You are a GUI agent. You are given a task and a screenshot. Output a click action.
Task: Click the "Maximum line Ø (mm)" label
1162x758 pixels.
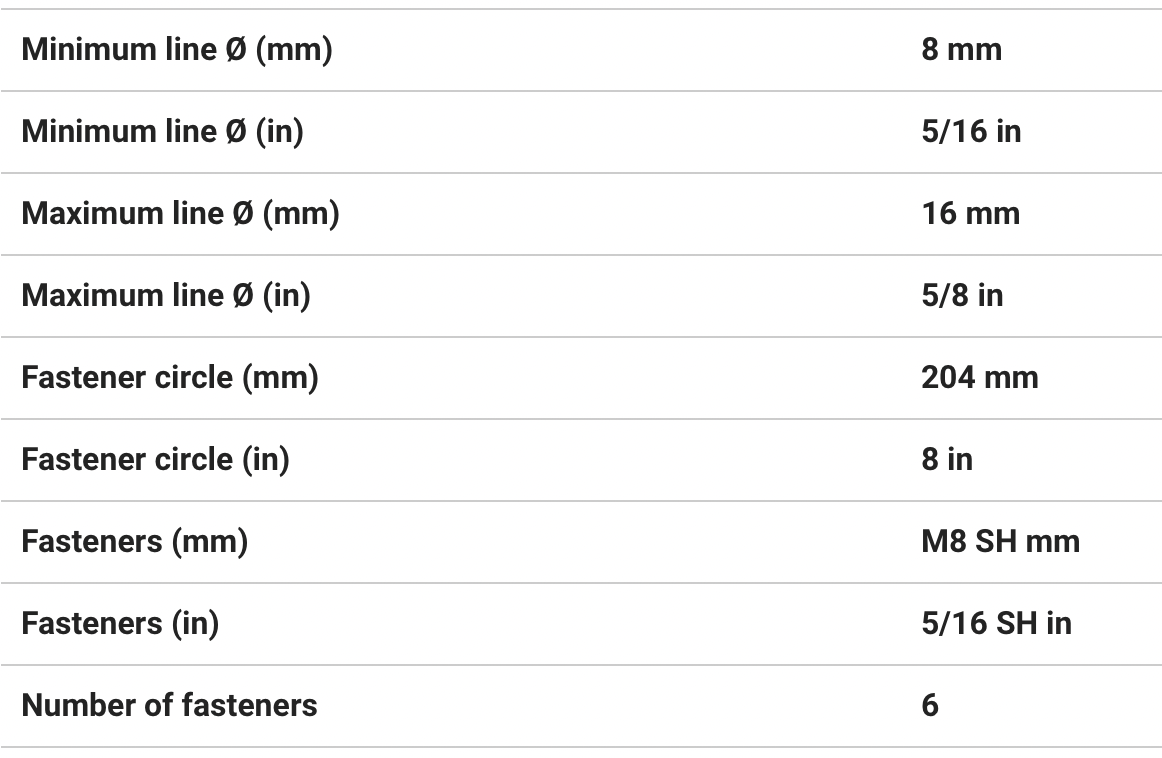coord(180,214)
